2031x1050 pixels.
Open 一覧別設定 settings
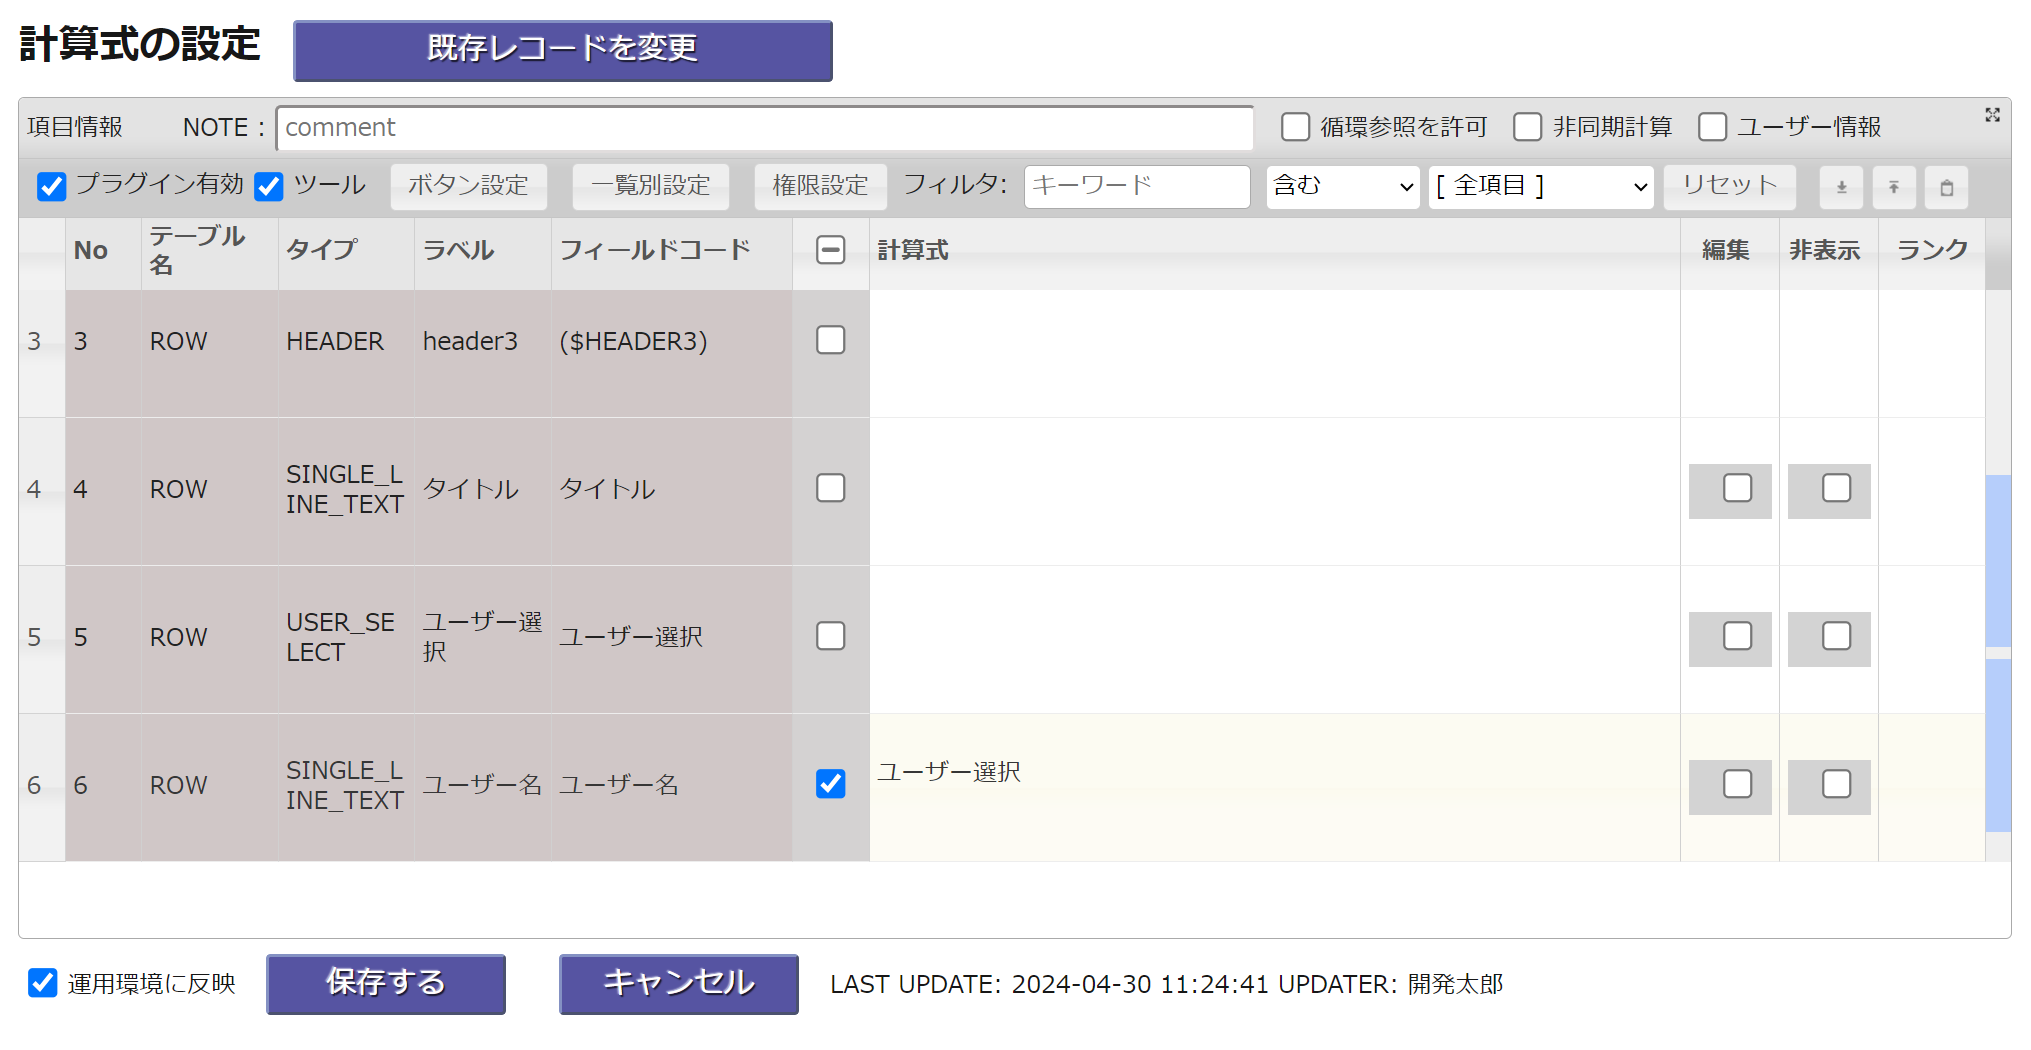tap(651, 187)
